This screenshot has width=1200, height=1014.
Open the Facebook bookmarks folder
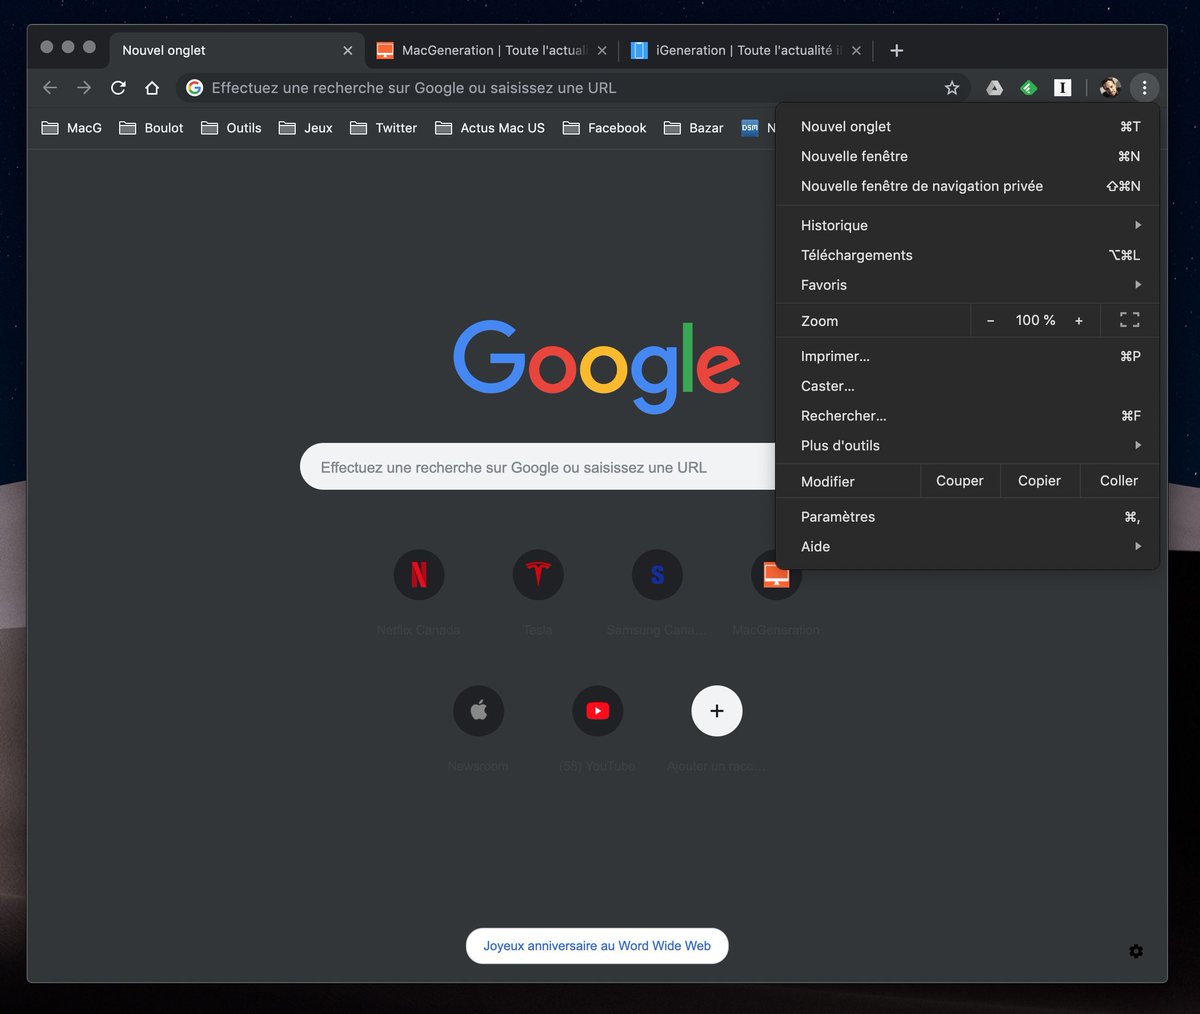tap(605, 128)
